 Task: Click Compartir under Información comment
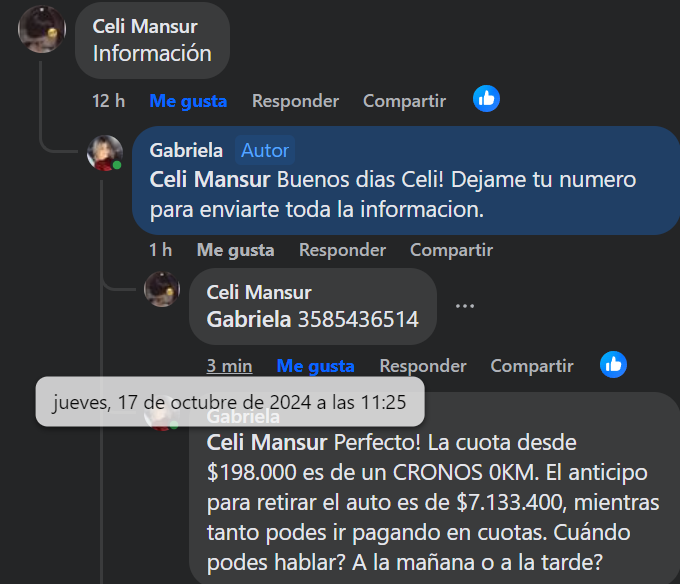(404, 101)
